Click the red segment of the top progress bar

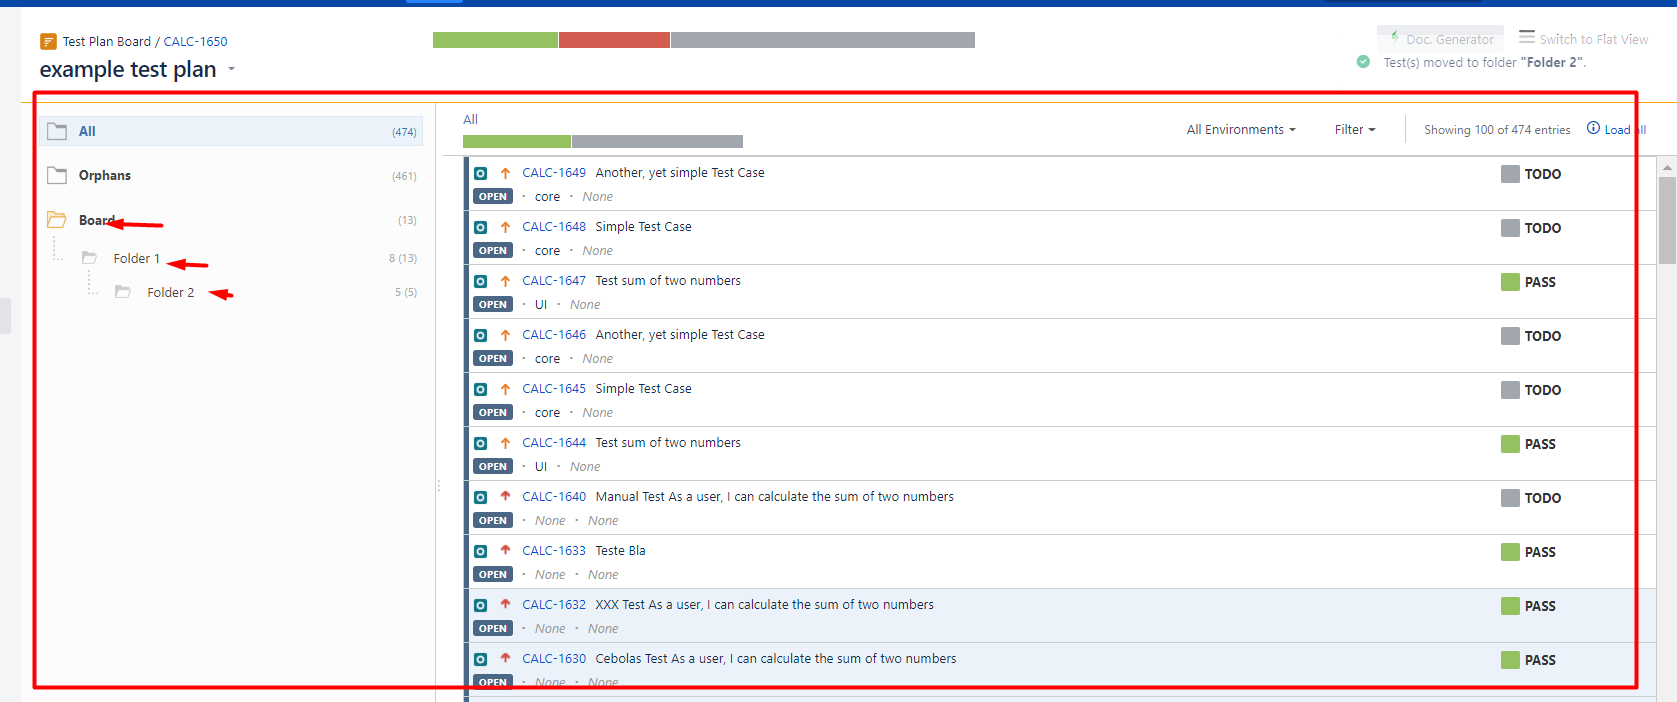614,40
